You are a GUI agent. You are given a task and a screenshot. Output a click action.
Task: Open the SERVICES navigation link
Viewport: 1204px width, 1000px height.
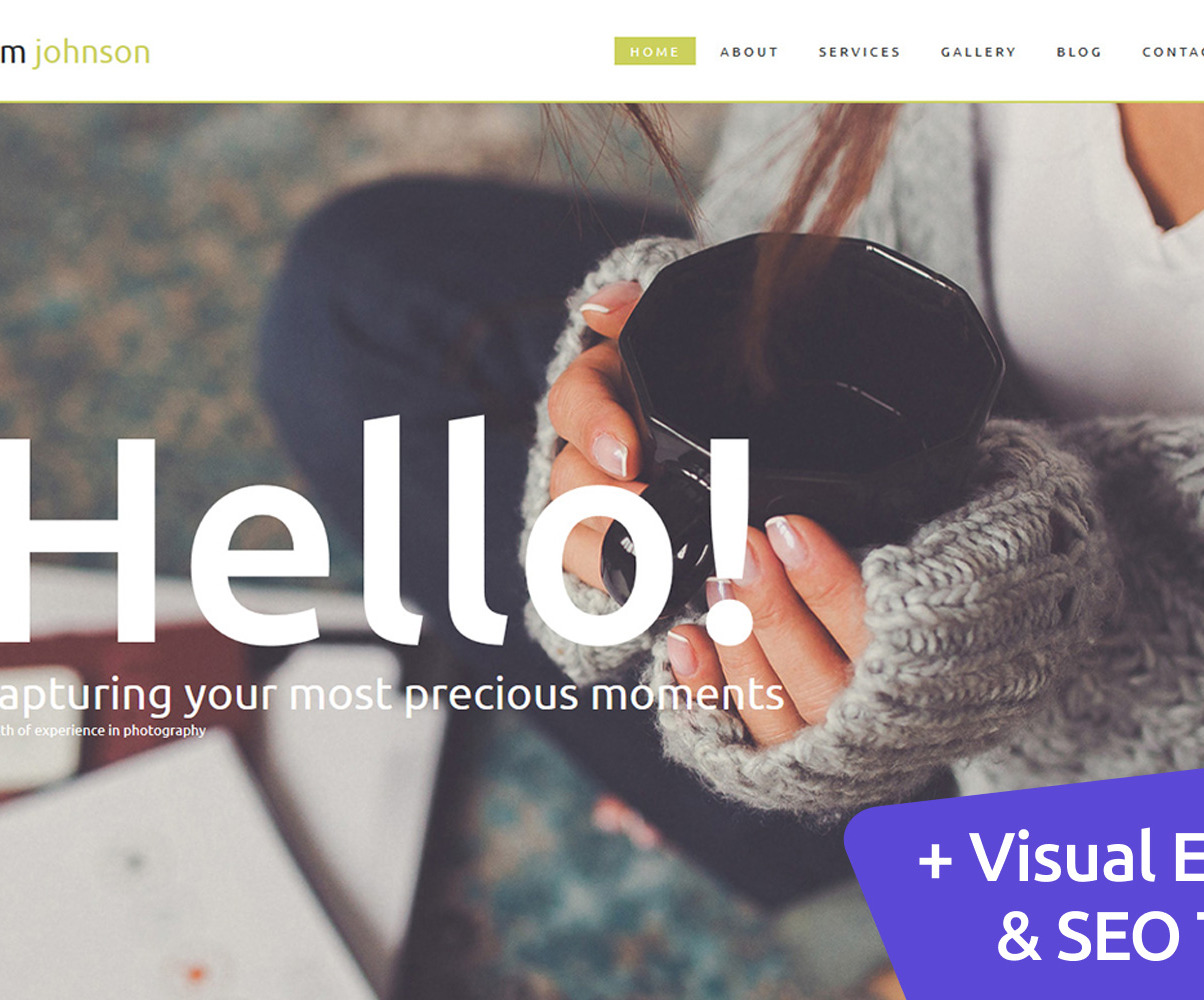point(859,52)
